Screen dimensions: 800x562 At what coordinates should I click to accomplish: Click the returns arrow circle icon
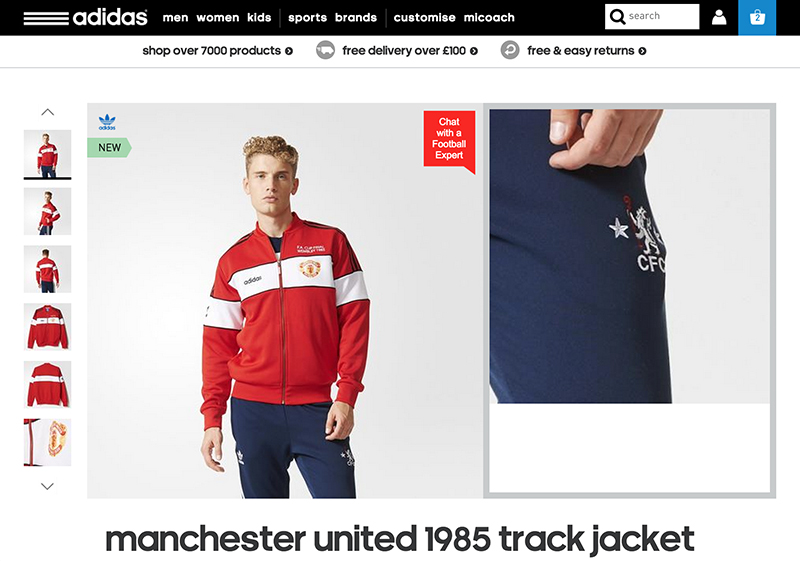510,50
